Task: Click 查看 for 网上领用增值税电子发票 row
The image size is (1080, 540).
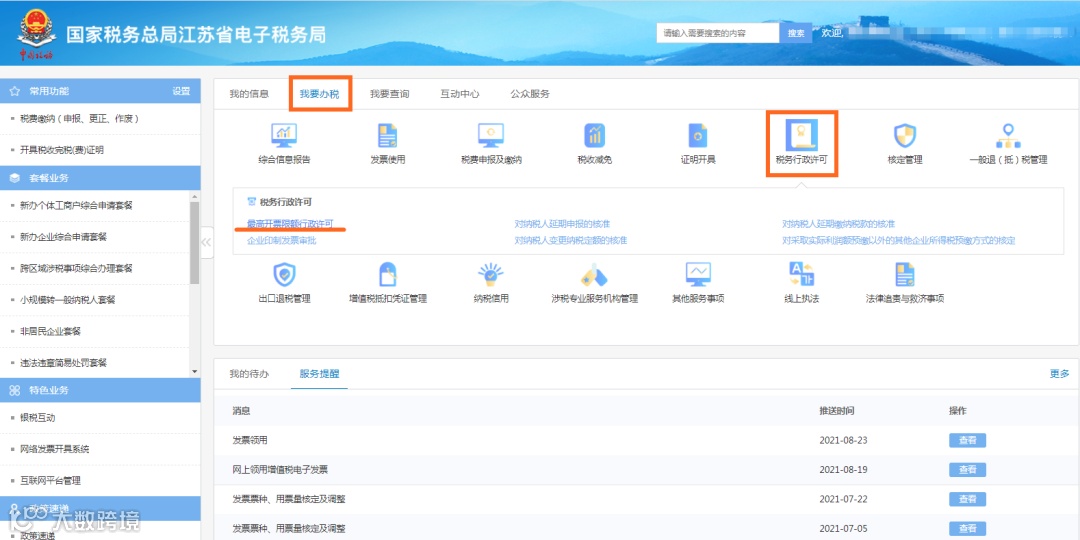Action: tap(967, 470)
